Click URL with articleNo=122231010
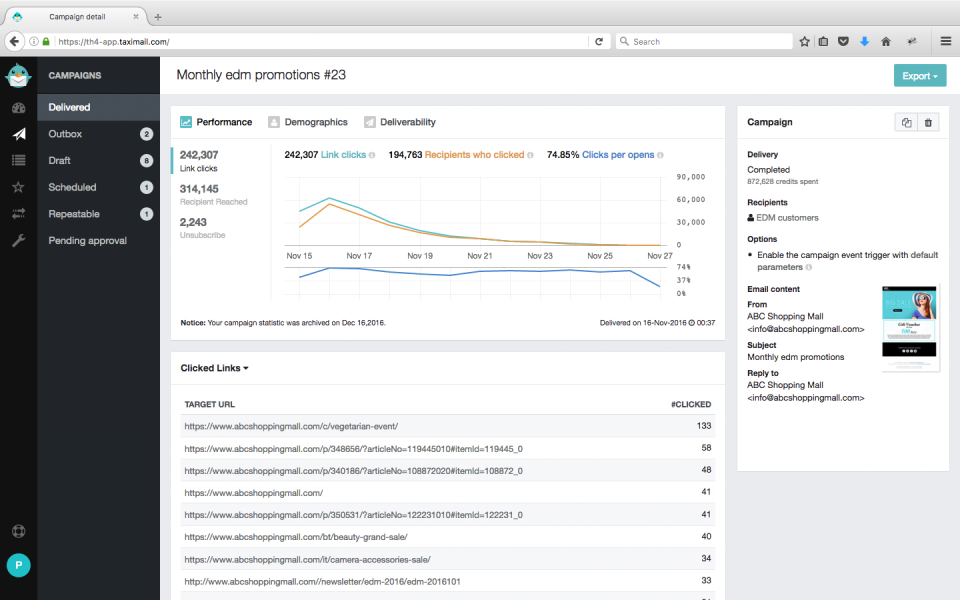Viewport: 960px width, 600px height. point(353,515)
